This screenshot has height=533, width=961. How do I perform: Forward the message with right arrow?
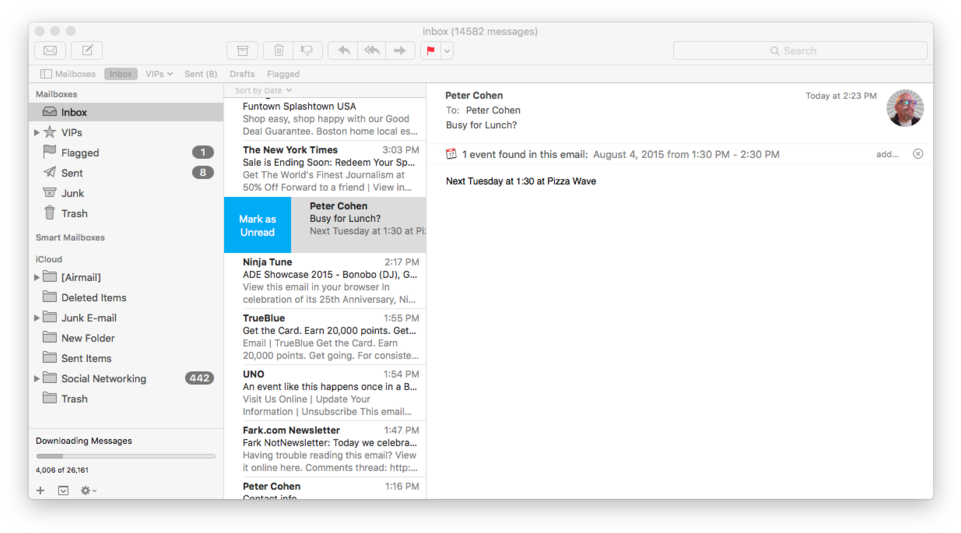400,51
